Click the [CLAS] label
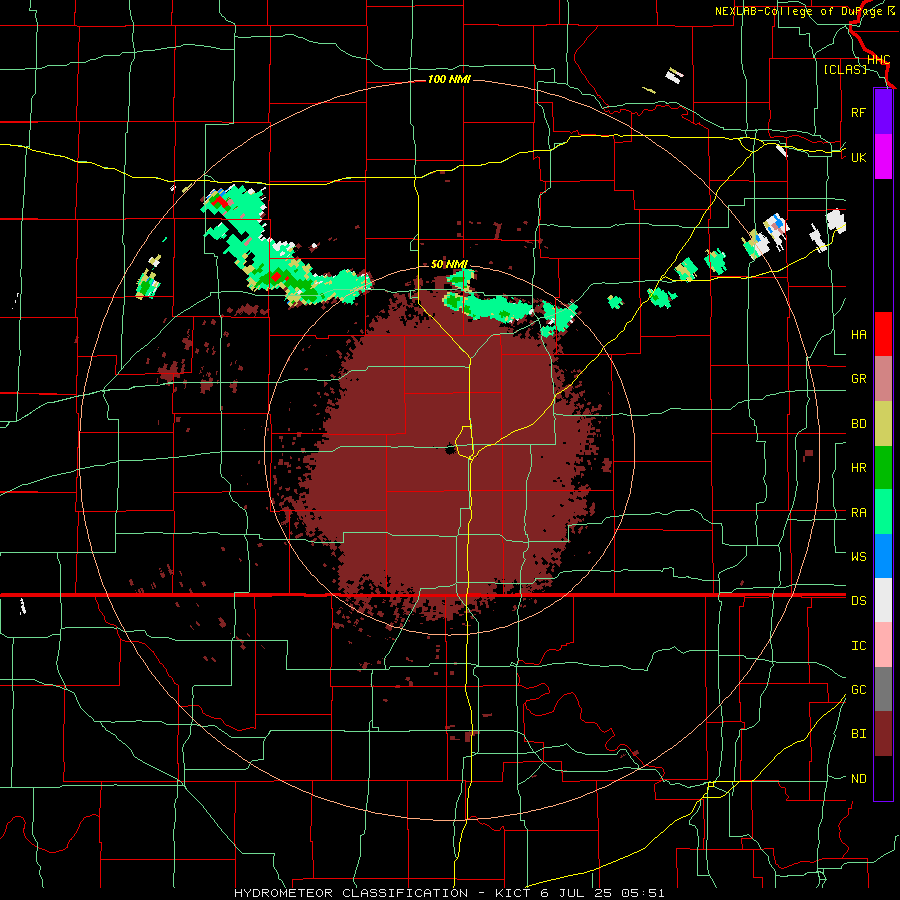Viewport: 900px width, 900px height. (x=845, y=69)
